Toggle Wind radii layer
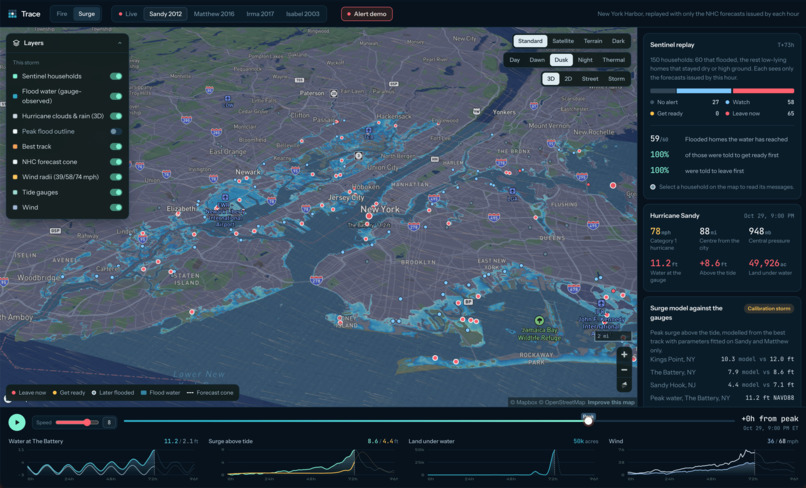This screenshot has height=488, width=806. point(116,177)
